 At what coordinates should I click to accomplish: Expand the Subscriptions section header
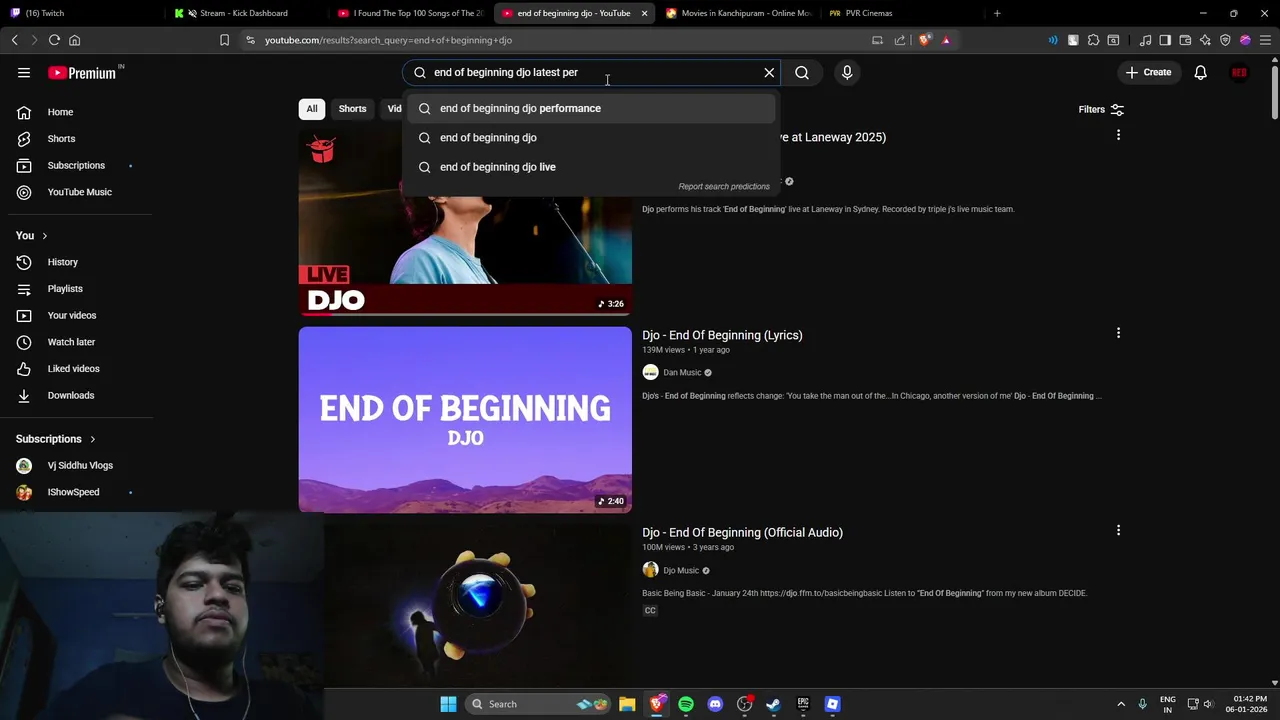tap(56, 439)
